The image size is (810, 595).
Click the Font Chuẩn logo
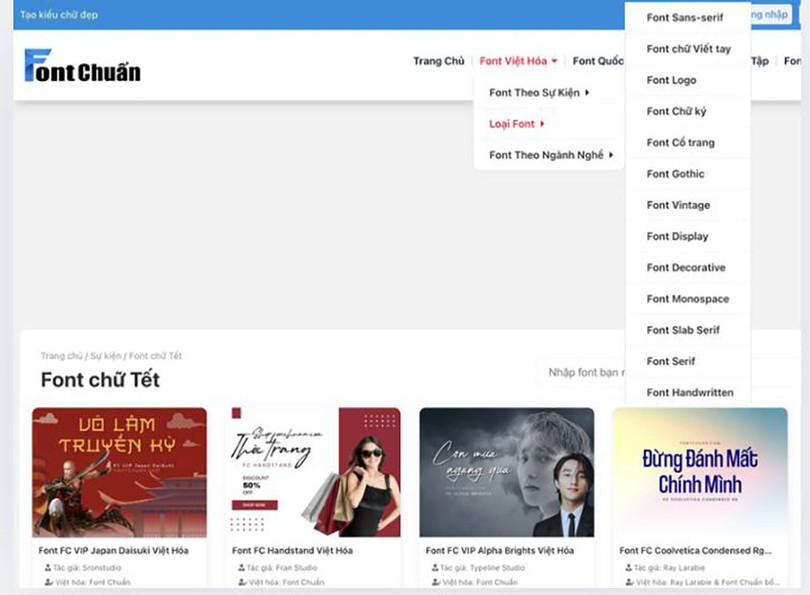[82, 66]
